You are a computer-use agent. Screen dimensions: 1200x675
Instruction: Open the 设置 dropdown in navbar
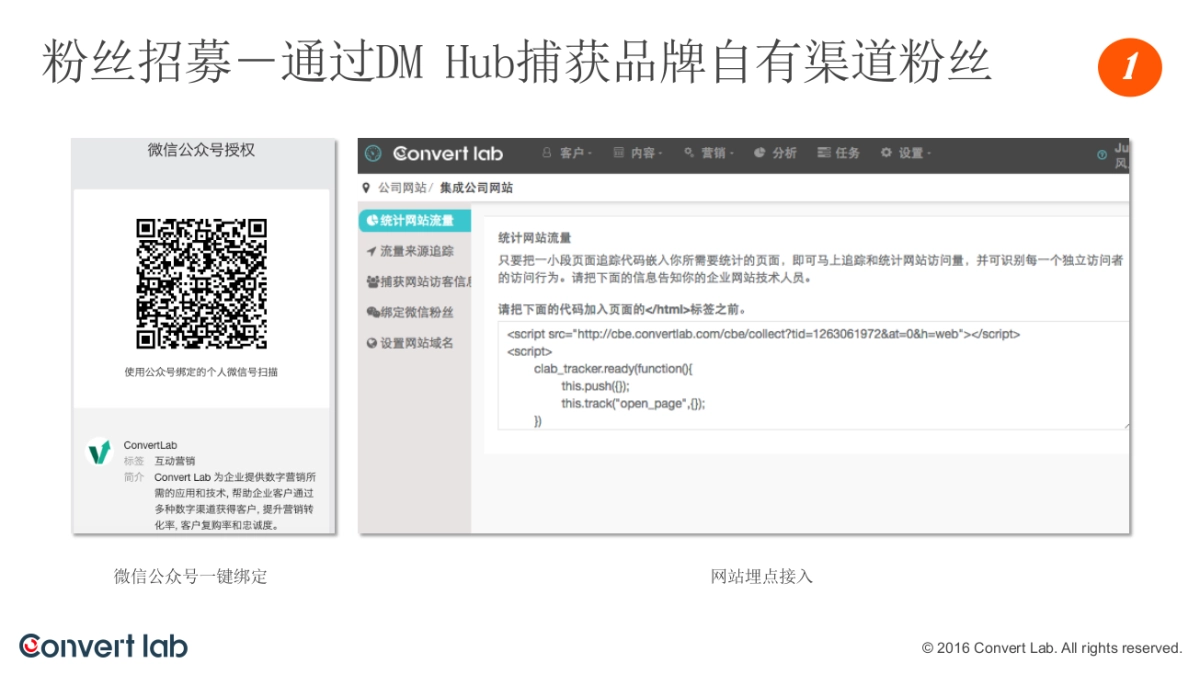905,153
